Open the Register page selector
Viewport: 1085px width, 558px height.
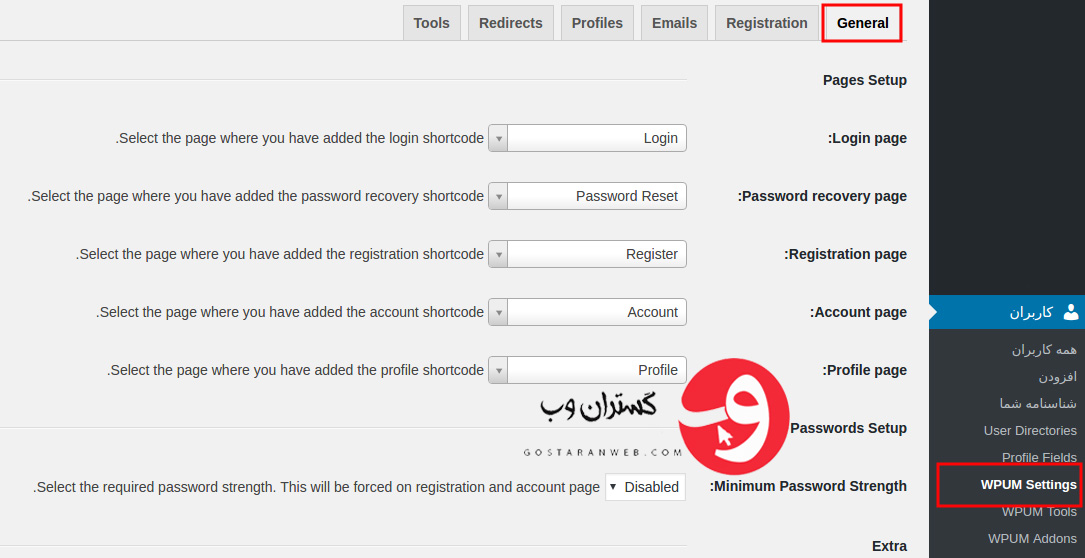(x=587, y=254)
